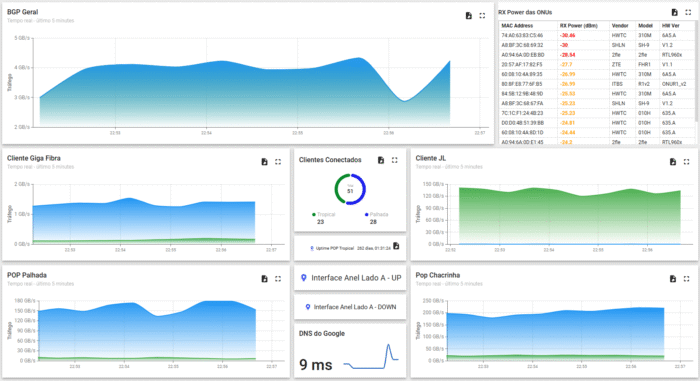
Task: Open RX Power das ONUs fullscreen
Action: tap(688, 13)
